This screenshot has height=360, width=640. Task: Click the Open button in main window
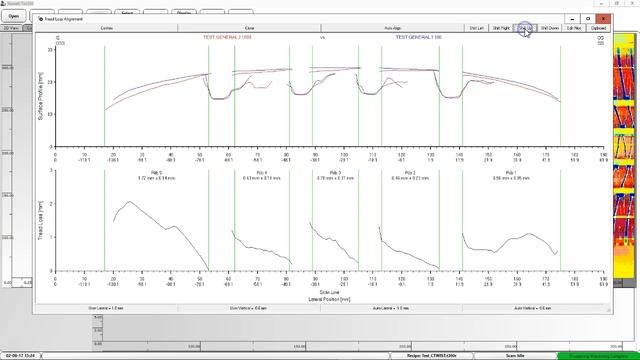13,16
